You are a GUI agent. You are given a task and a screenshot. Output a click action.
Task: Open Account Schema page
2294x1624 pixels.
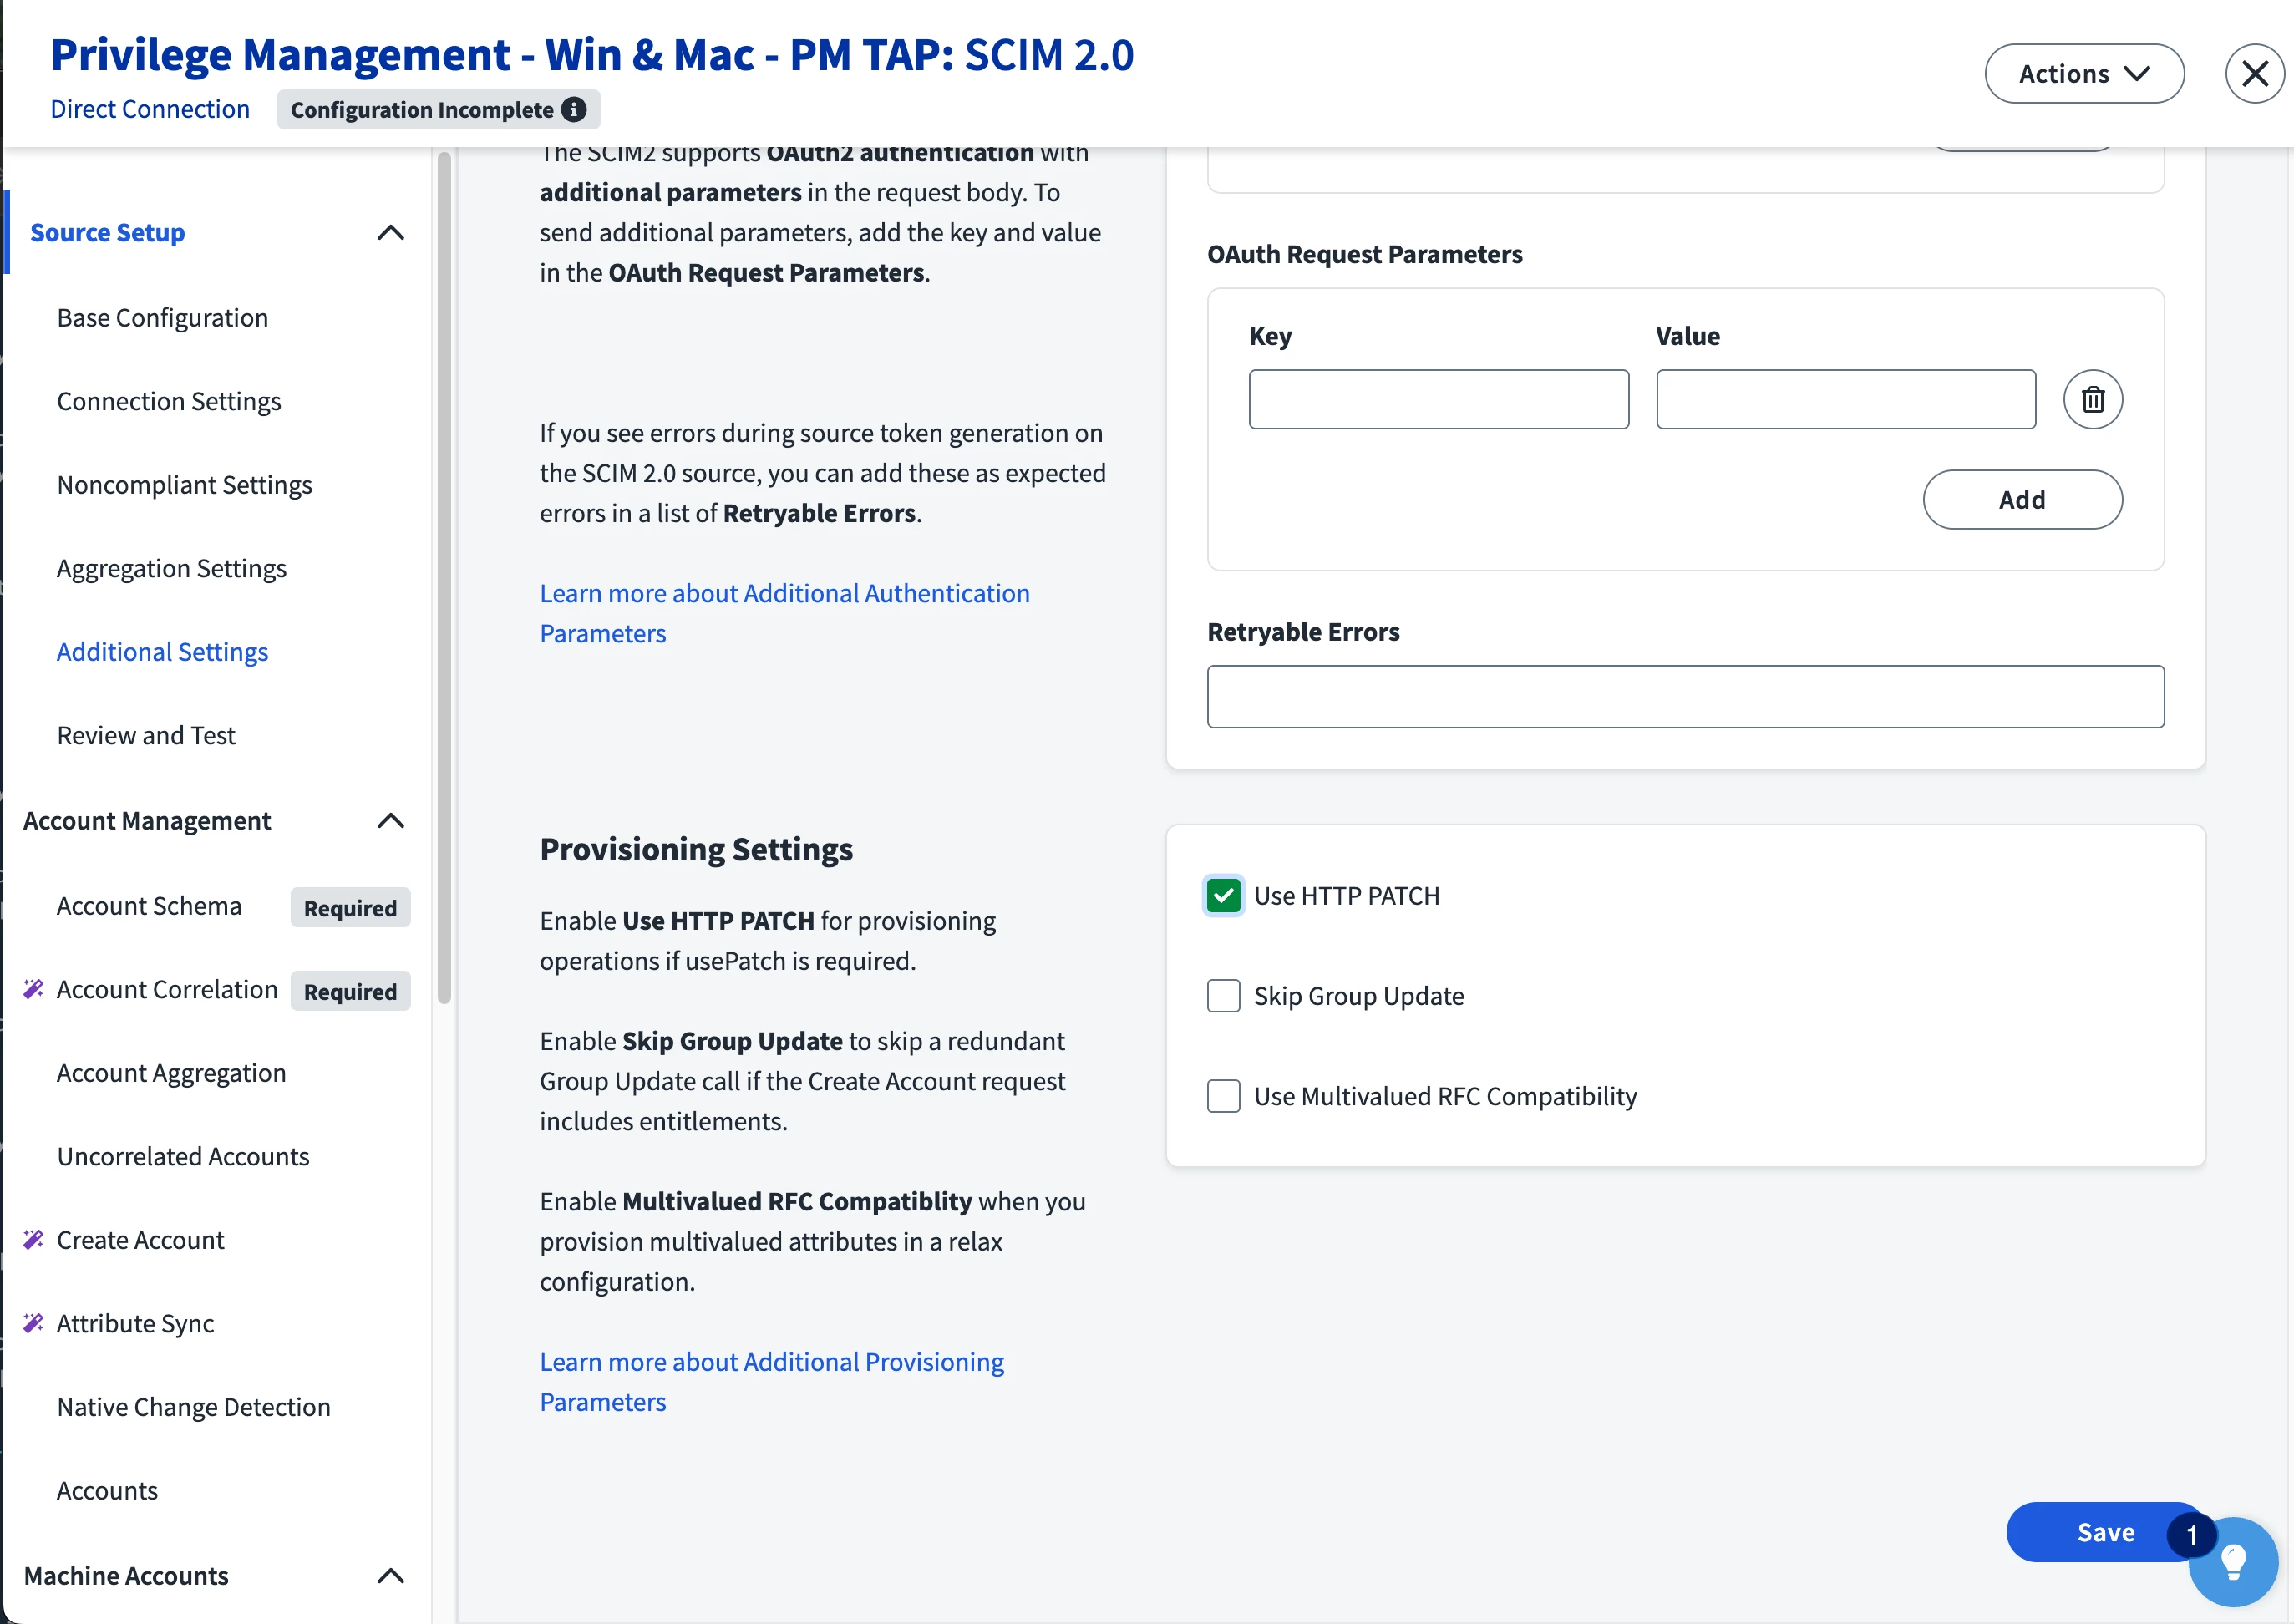pyautogui.click(x=149, y=905)
